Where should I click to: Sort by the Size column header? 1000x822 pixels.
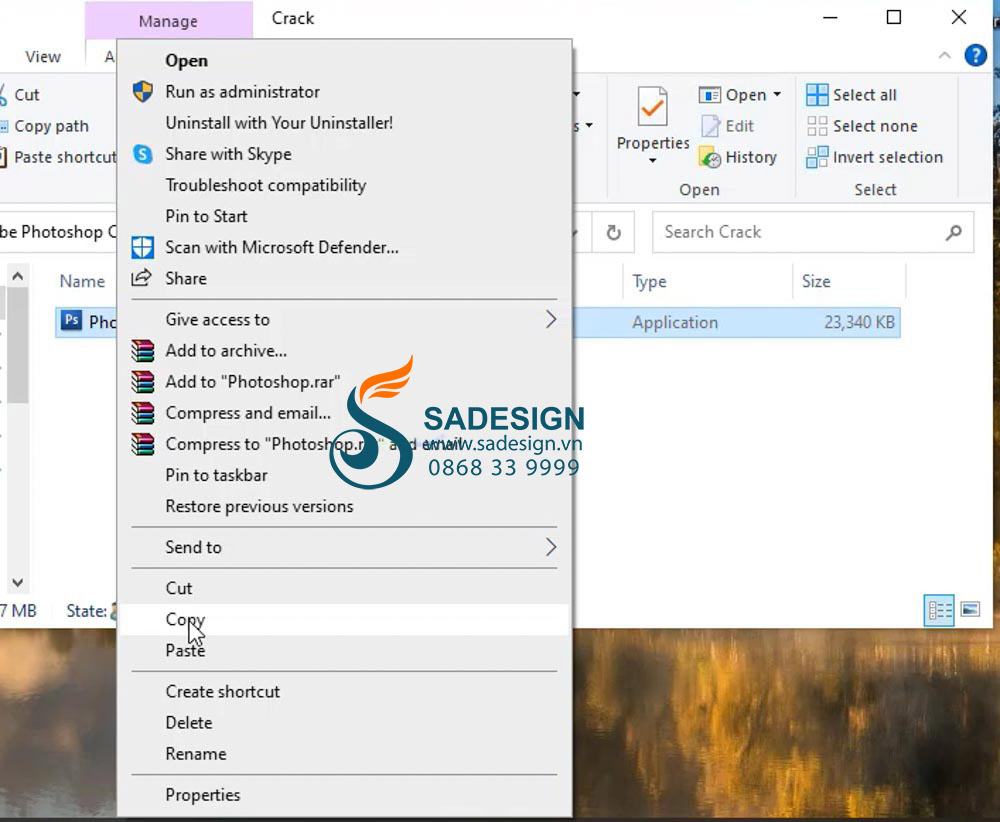[816, 281]
